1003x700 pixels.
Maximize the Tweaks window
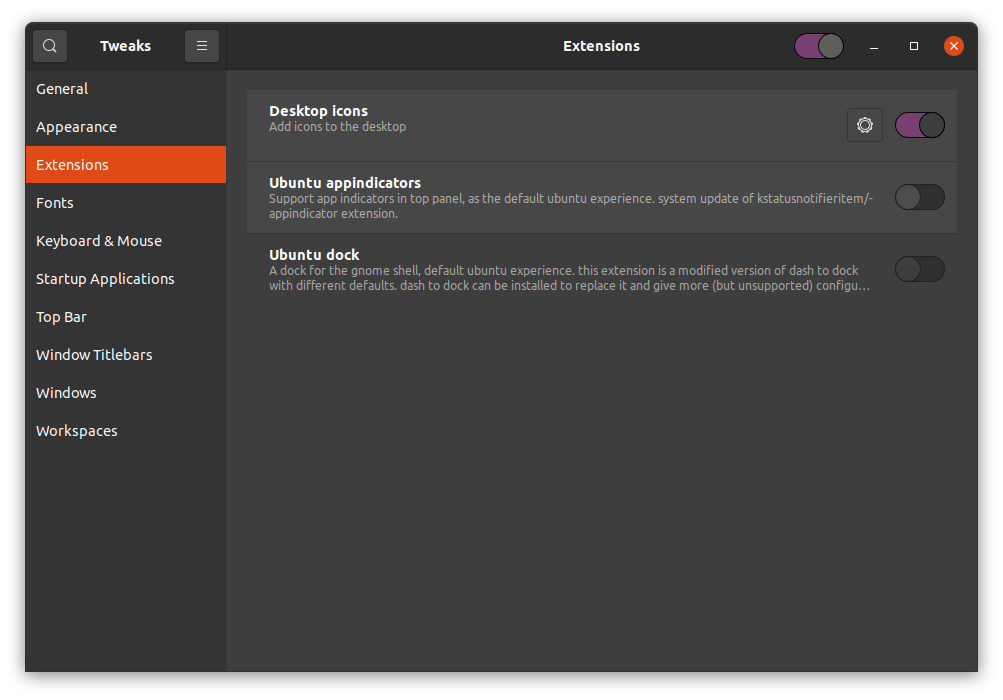point(913,46)
